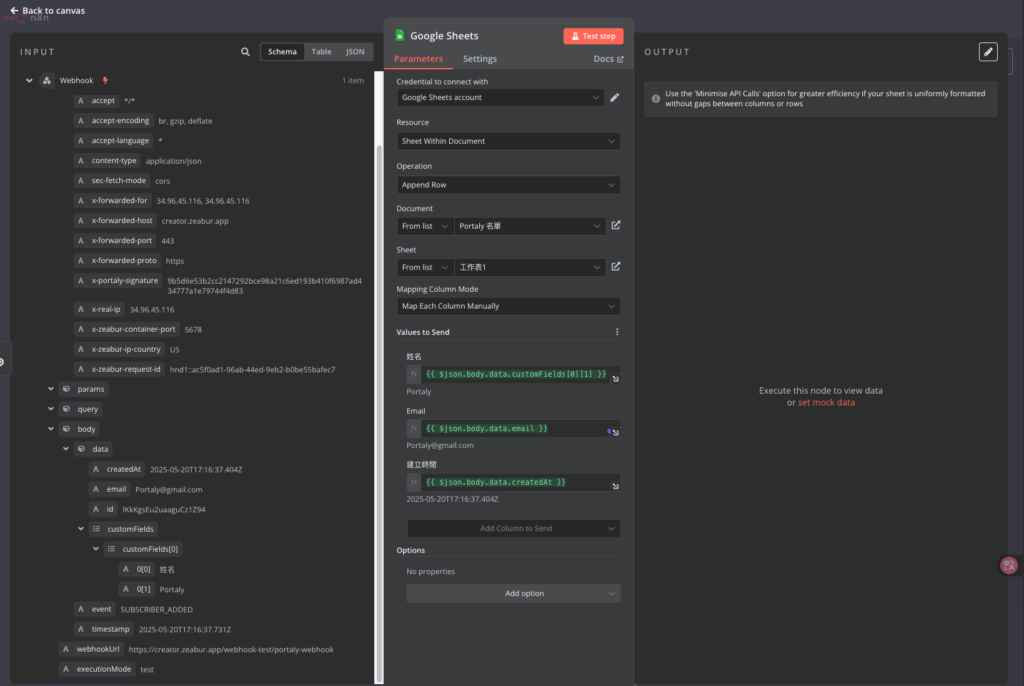Expand the Email expression editor icon
This screenshot has height=686, width=1024.
615,433
